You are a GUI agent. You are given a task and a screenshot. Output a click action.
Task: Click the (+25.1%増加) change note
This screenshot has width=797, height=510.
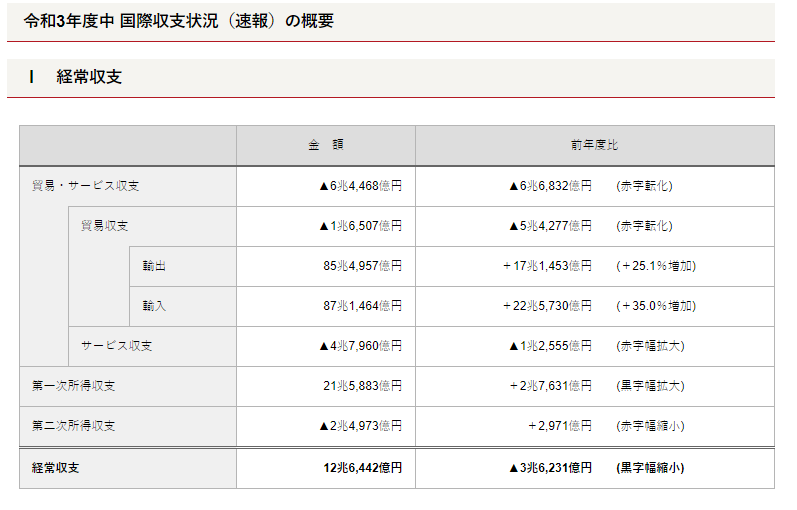(x=655, y=266)
